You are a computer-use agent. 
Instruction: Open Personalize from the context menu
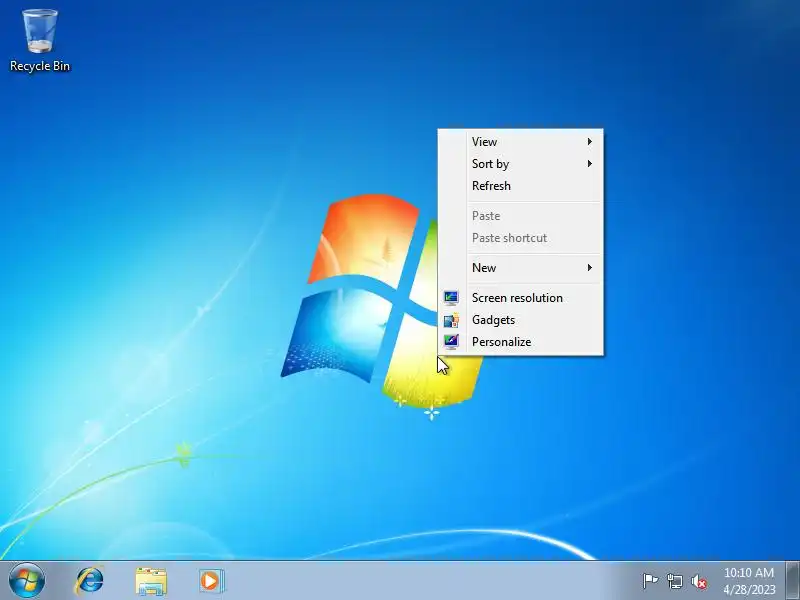pyautogui.click(x=520, y=341)
